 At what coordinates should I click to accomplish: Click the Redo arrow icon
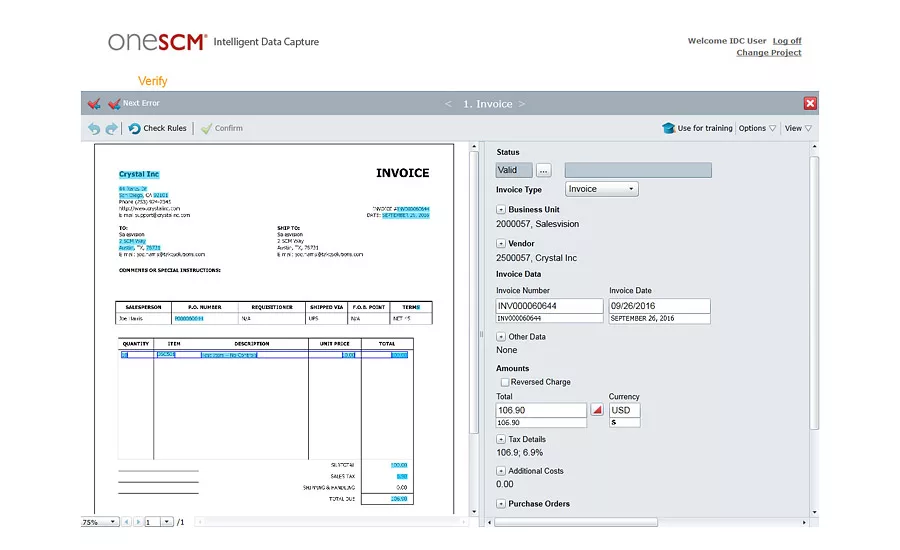point(111,129)
